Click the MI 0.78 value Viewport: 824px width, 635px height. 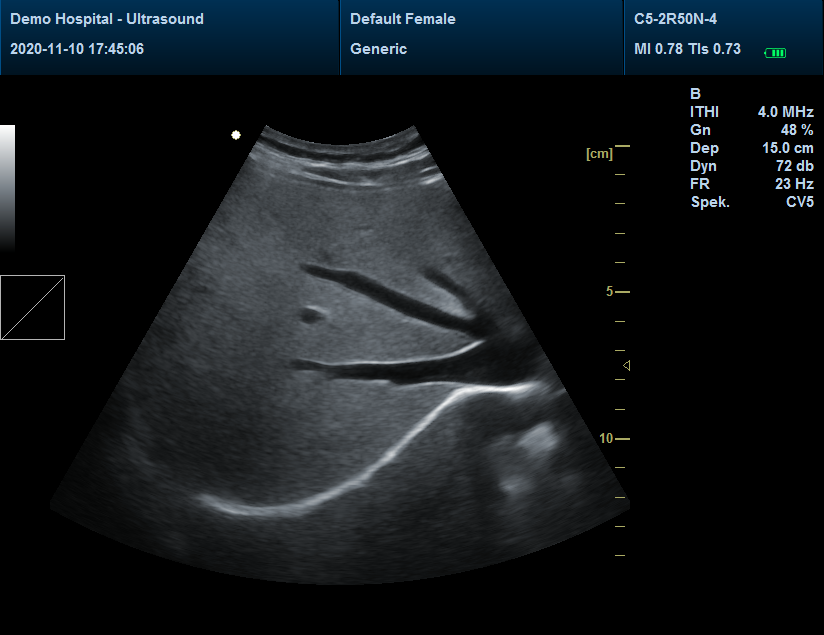pos(658,49)
